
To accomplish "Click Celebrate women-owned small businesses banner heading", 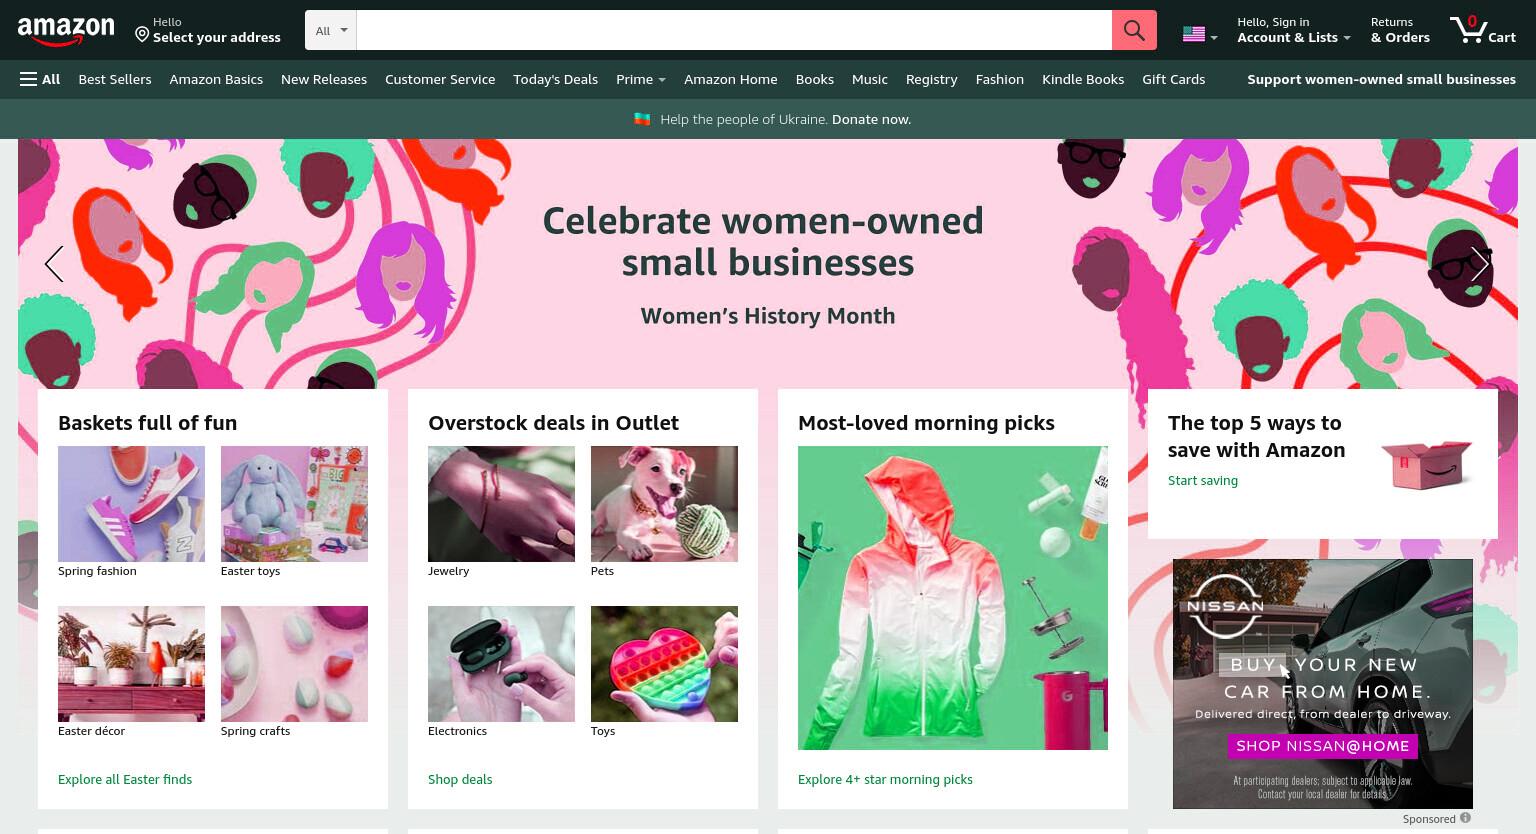I will click(763, 241).
